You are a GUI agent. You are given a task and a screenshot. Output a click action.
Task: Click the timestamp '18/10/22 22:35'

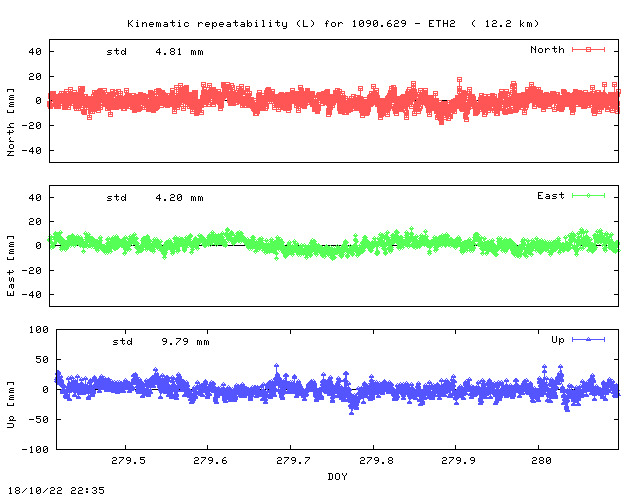click(x=56, y=490)
